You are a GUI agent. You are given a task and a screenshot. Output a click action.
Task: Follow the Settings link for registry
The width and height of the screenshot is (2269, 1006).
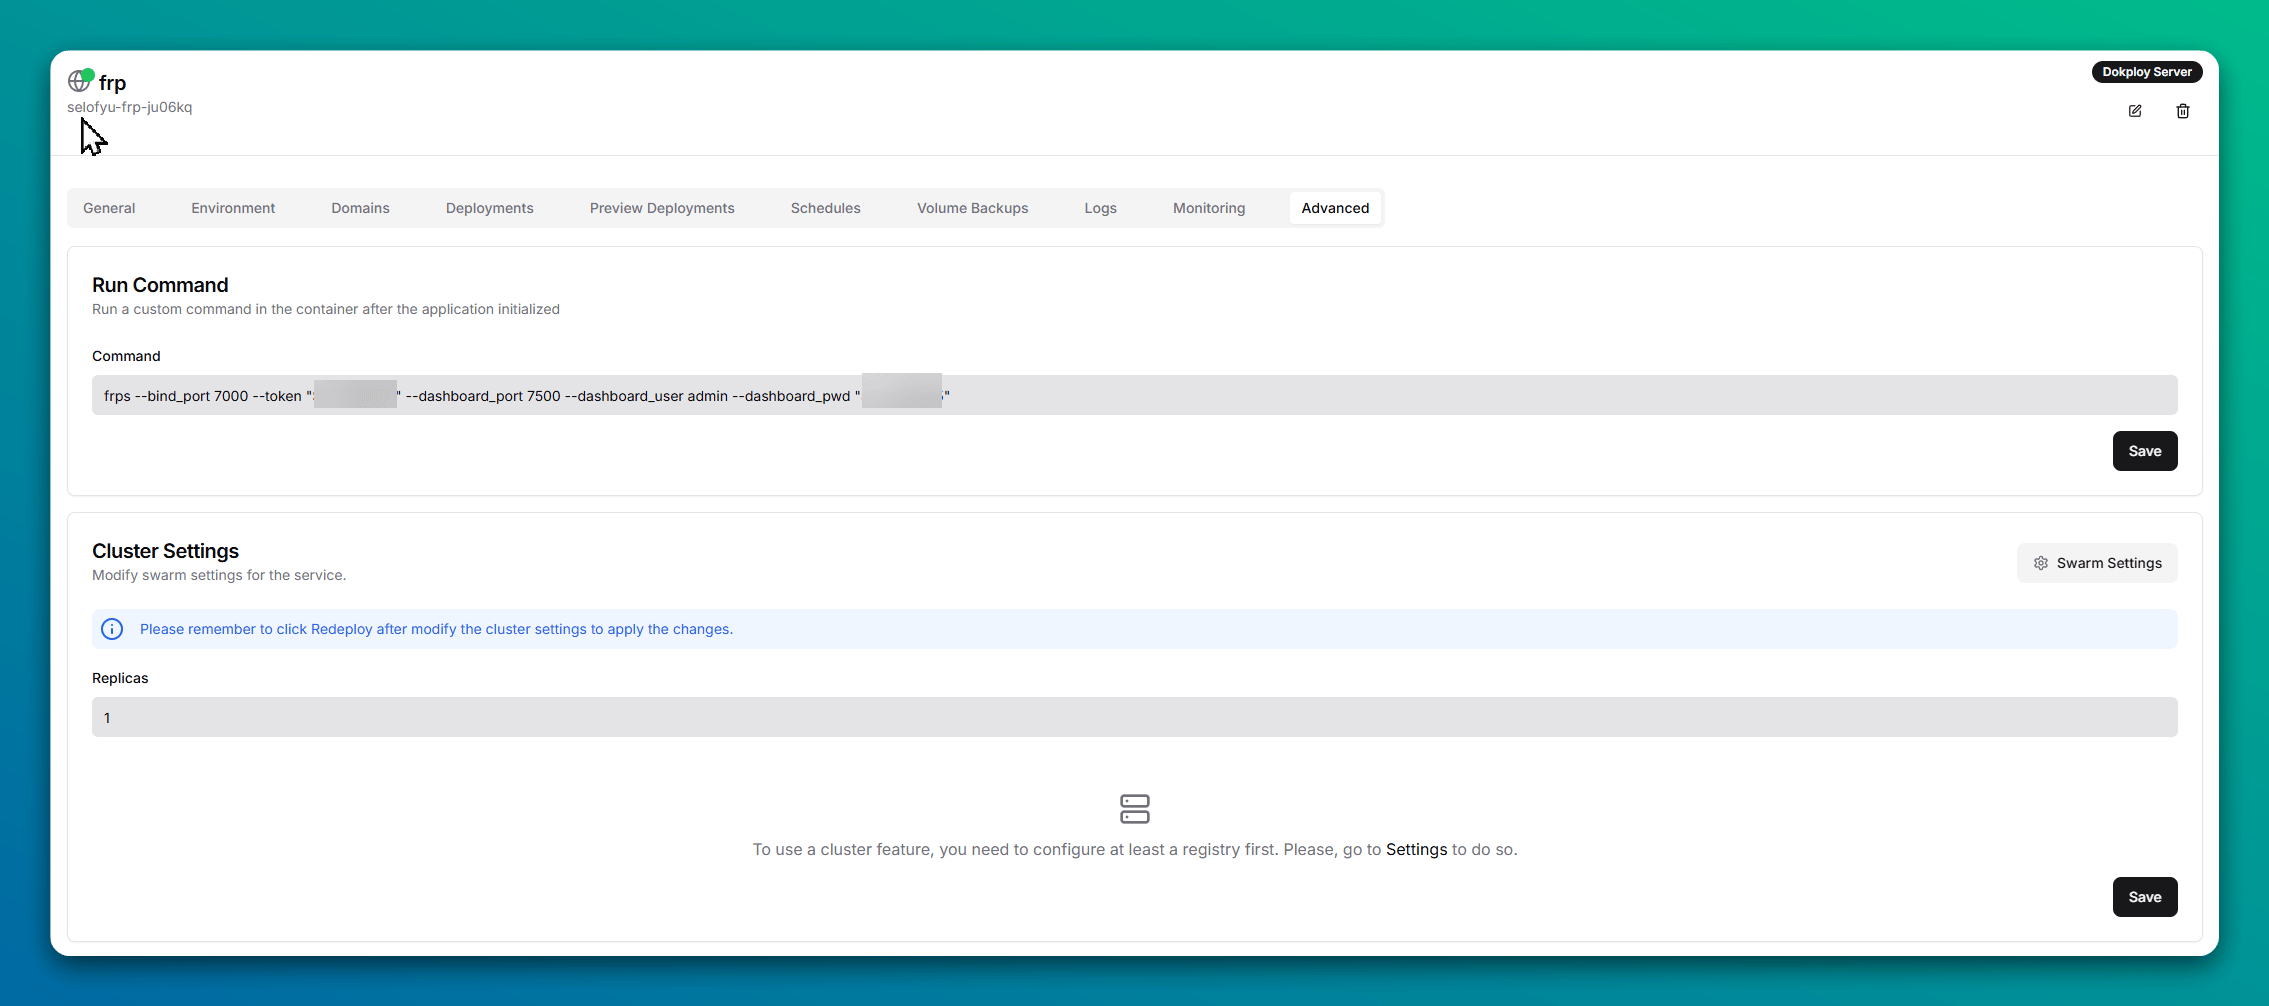click(1415, 849)
